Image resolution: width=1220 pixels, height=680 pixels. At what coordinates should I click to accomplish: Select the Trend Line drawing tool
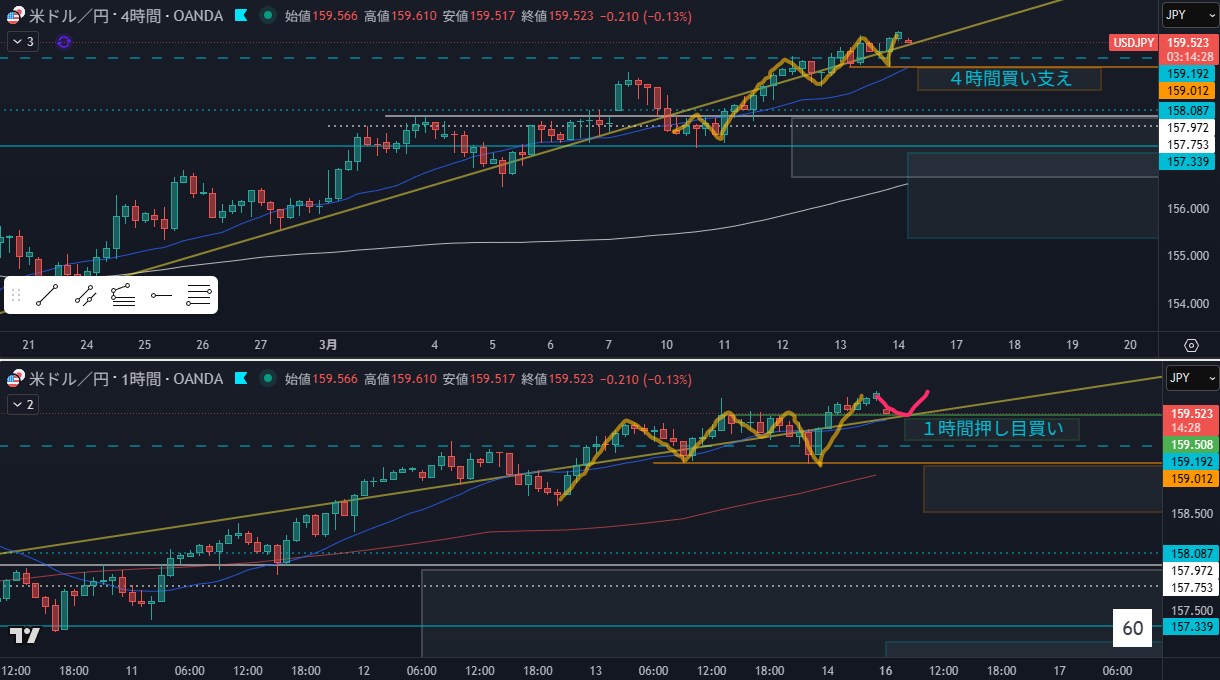pyautogui.click(x=47, y=295)
